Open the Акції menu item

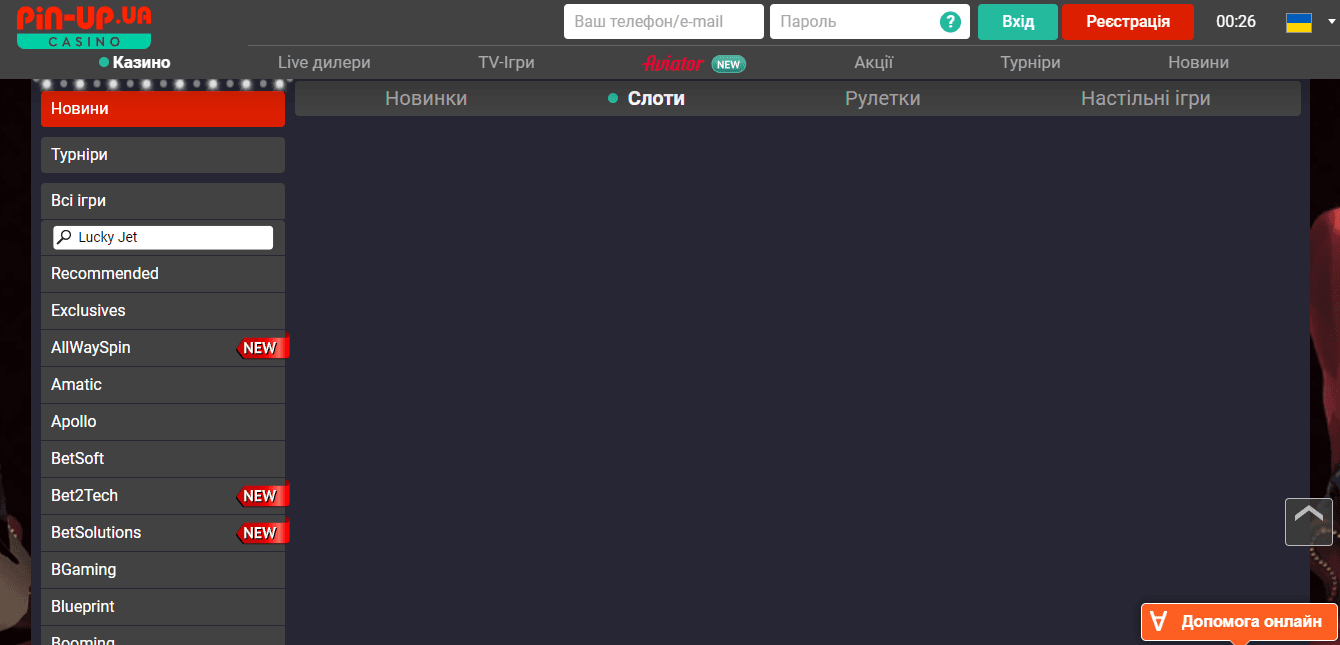coord(873,62)
